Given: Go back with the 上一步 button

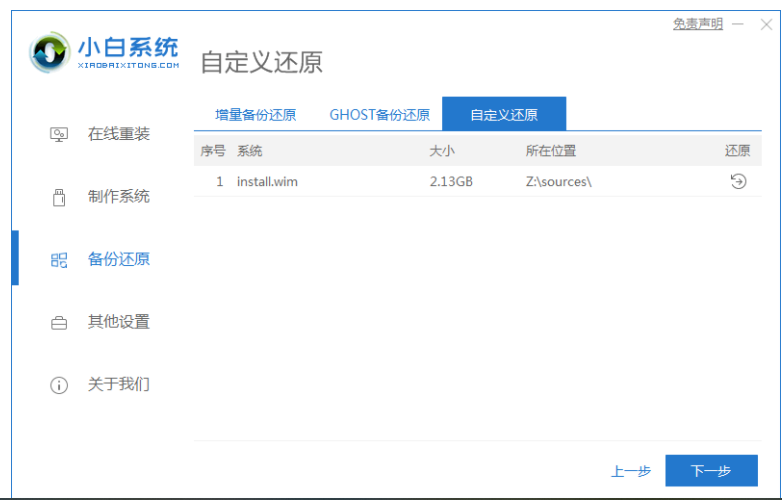Looking at the screenshot, I should [x=631, y=471].
